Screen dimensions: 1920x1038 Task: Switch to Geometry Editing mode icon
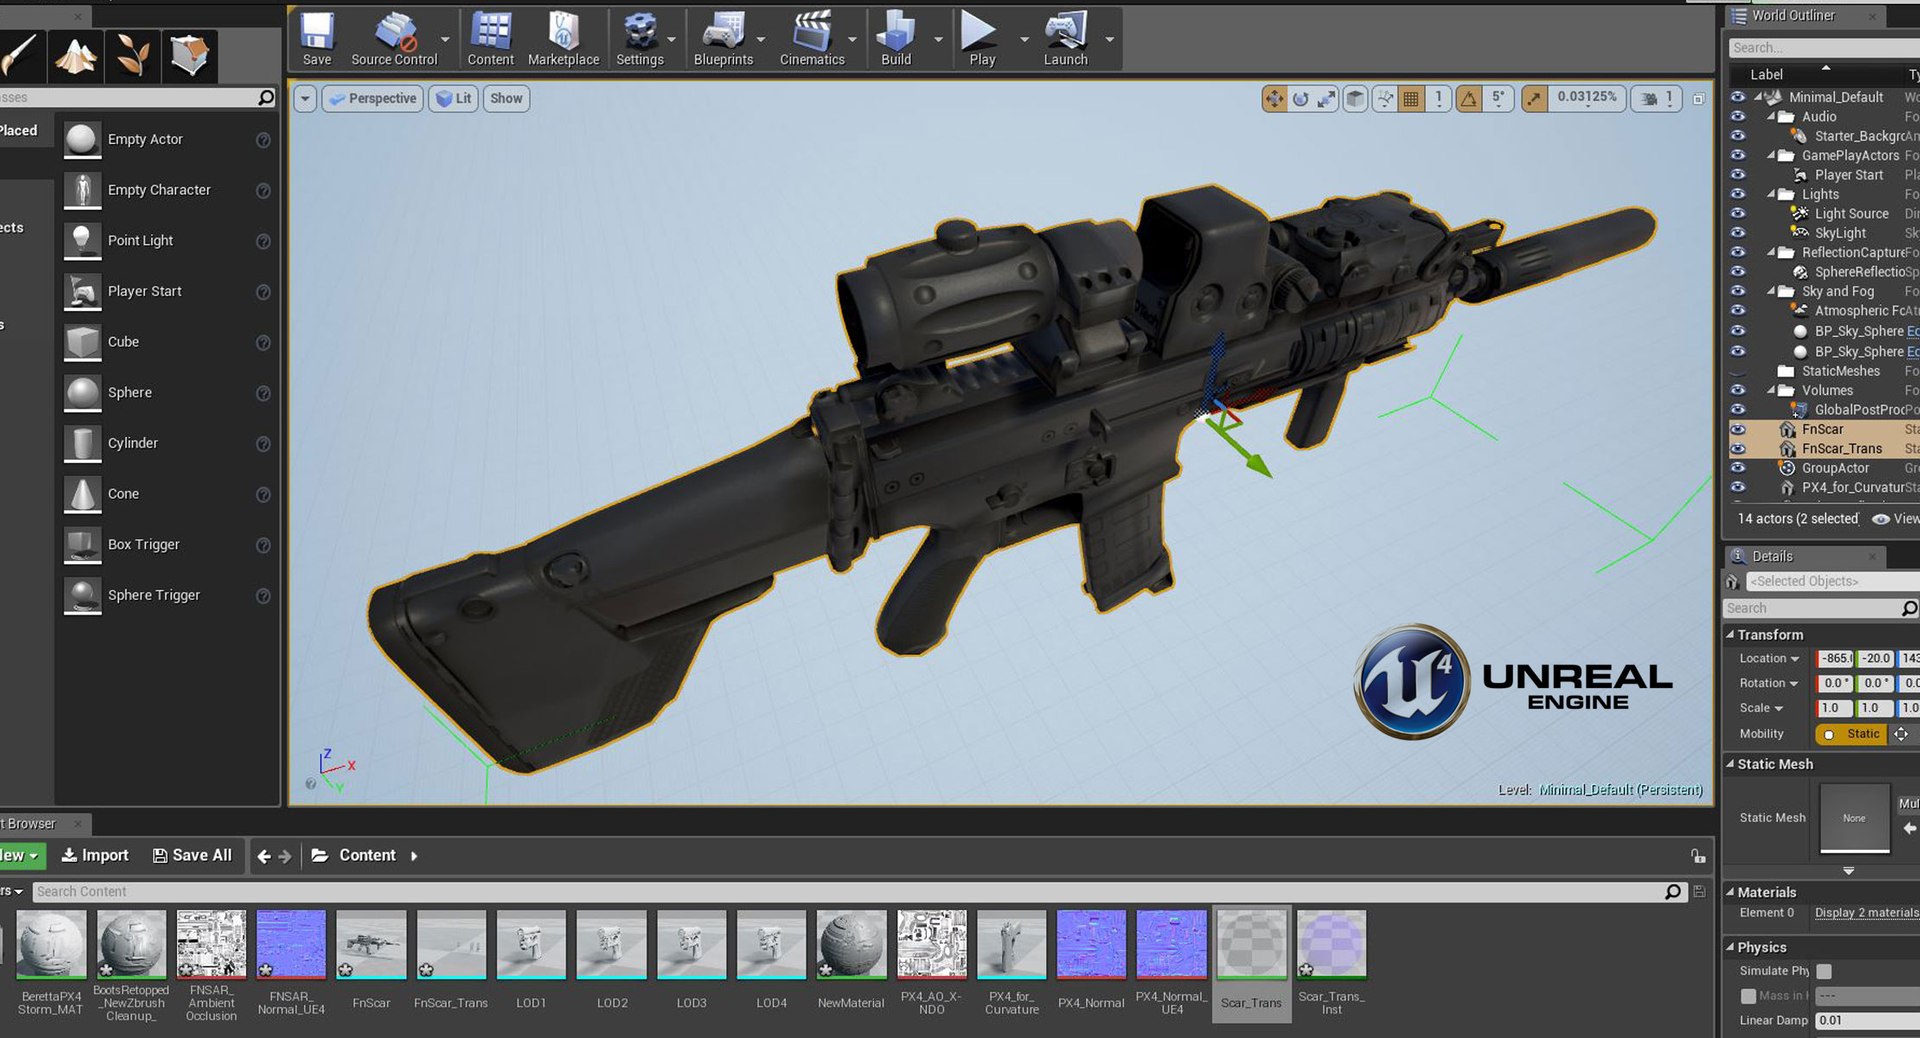188,56
